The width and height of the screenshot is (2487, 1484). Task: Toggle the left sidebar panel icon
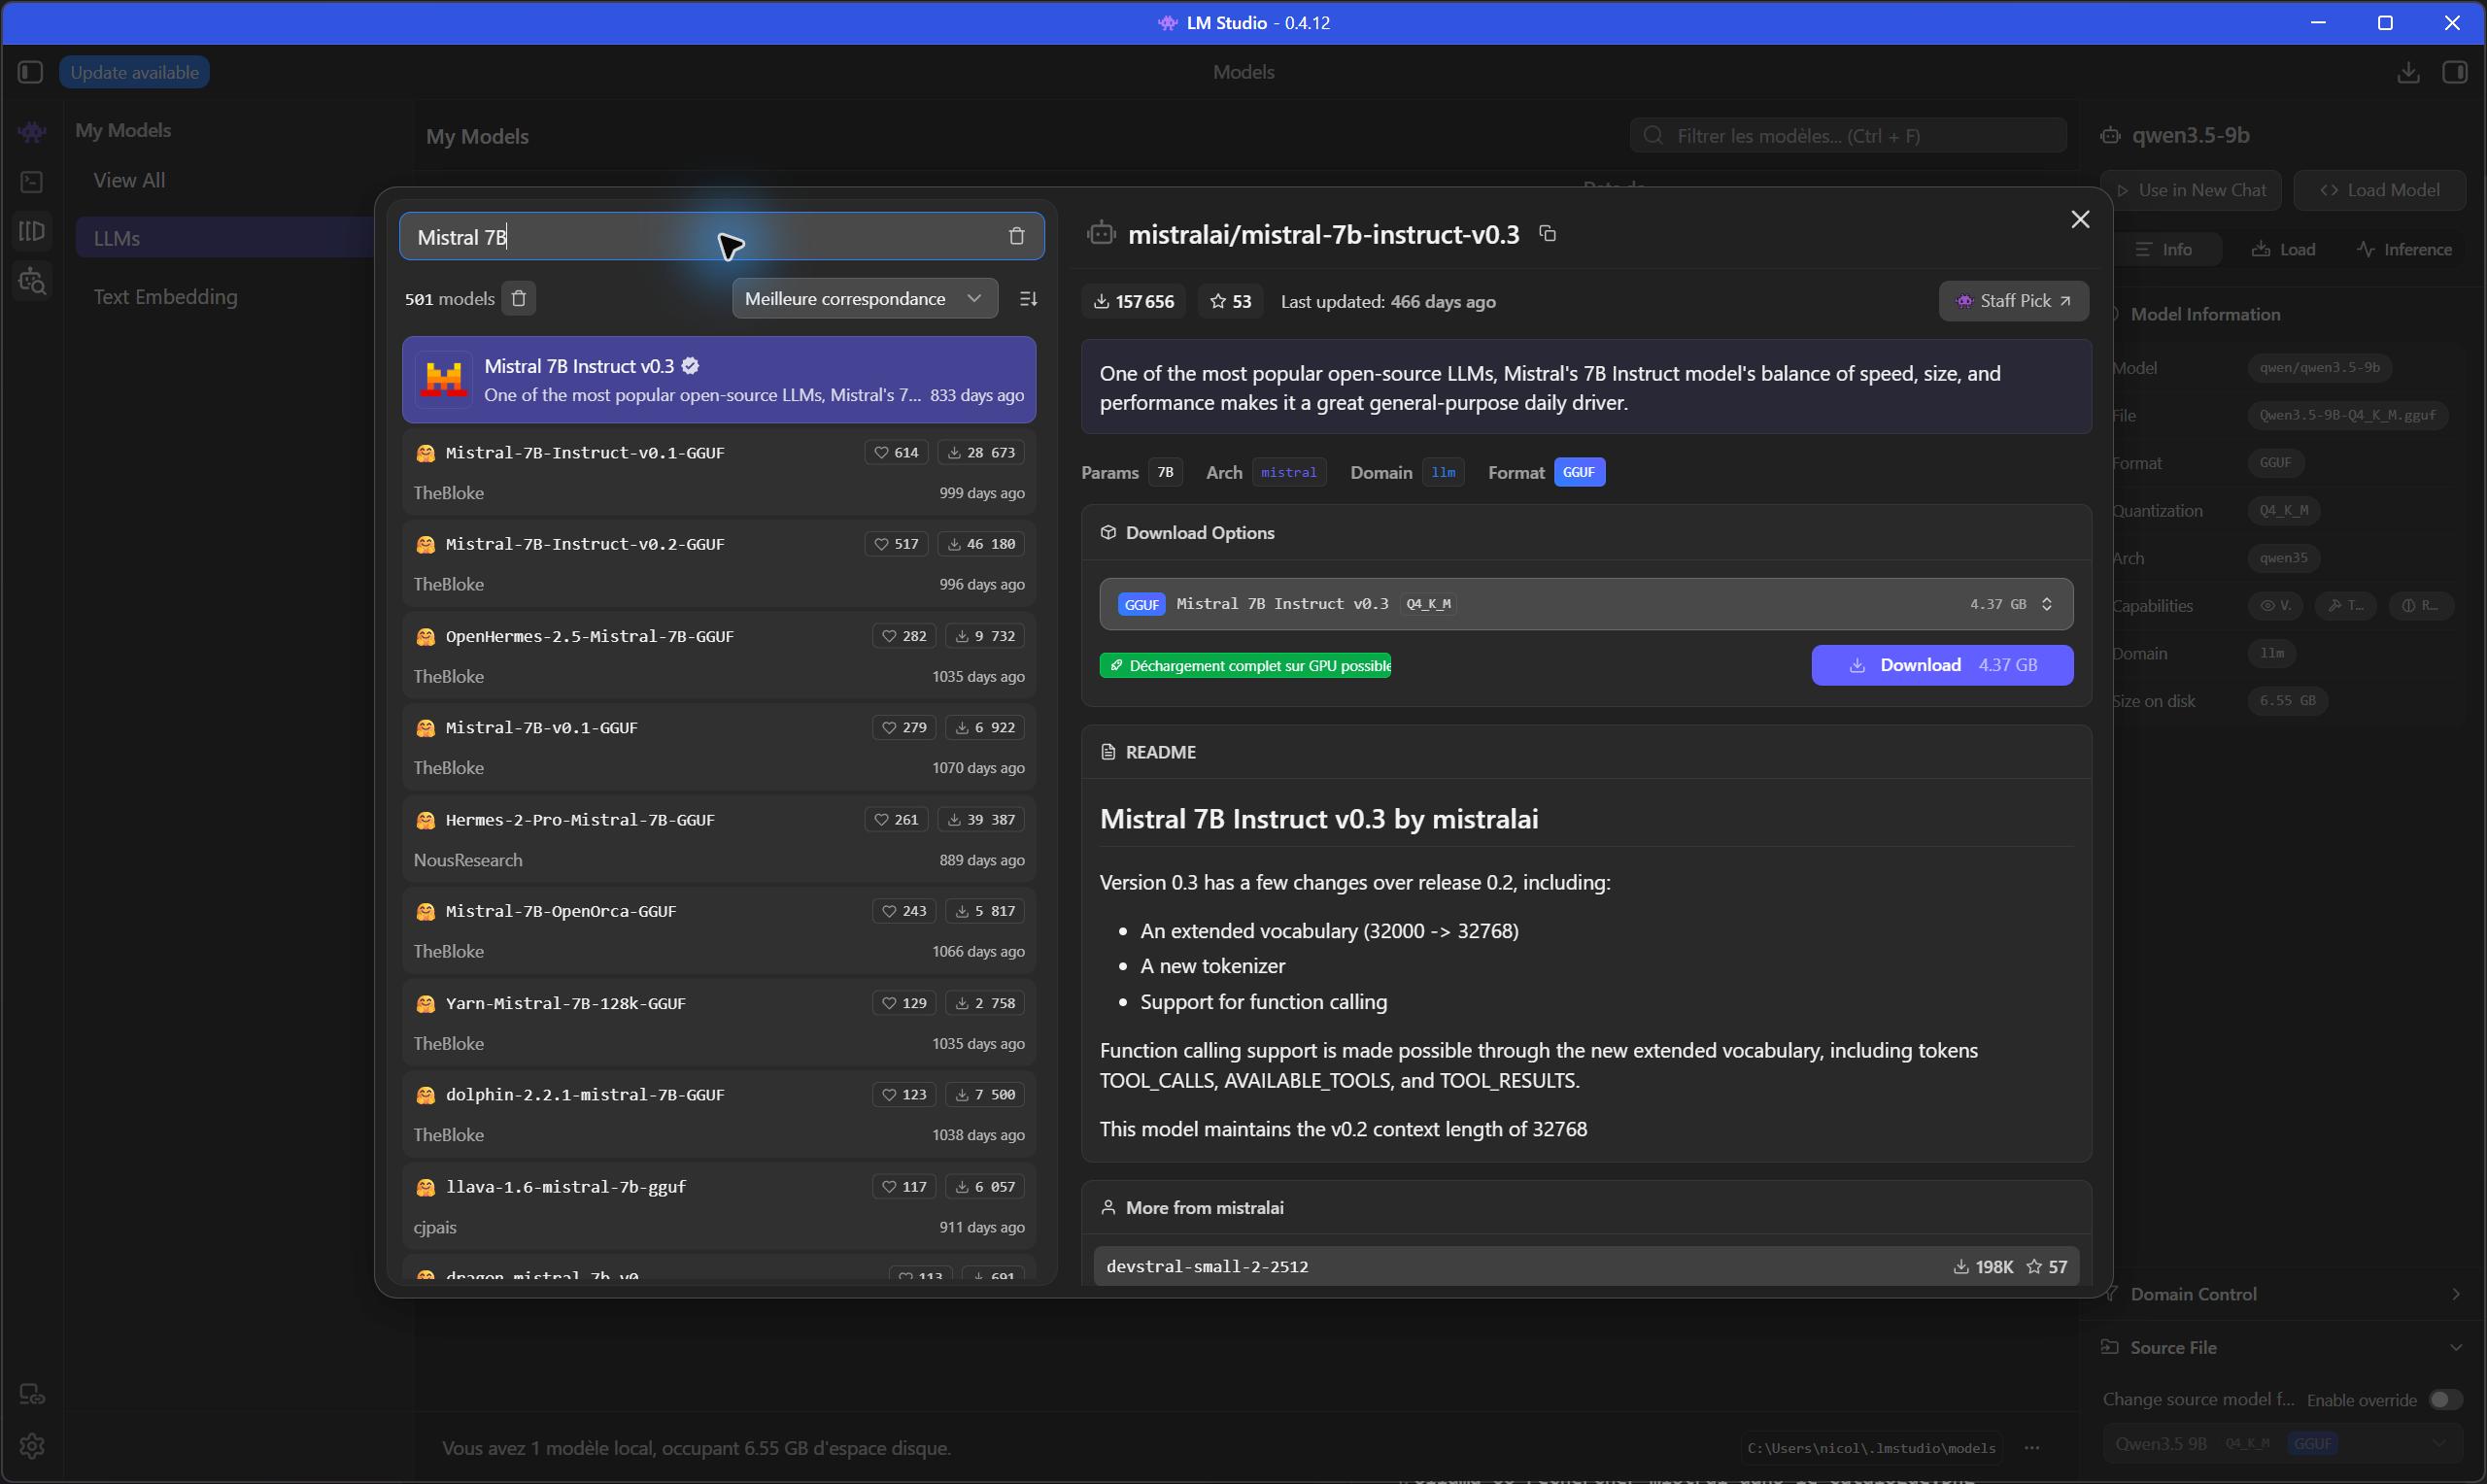[x=30, y=72]
